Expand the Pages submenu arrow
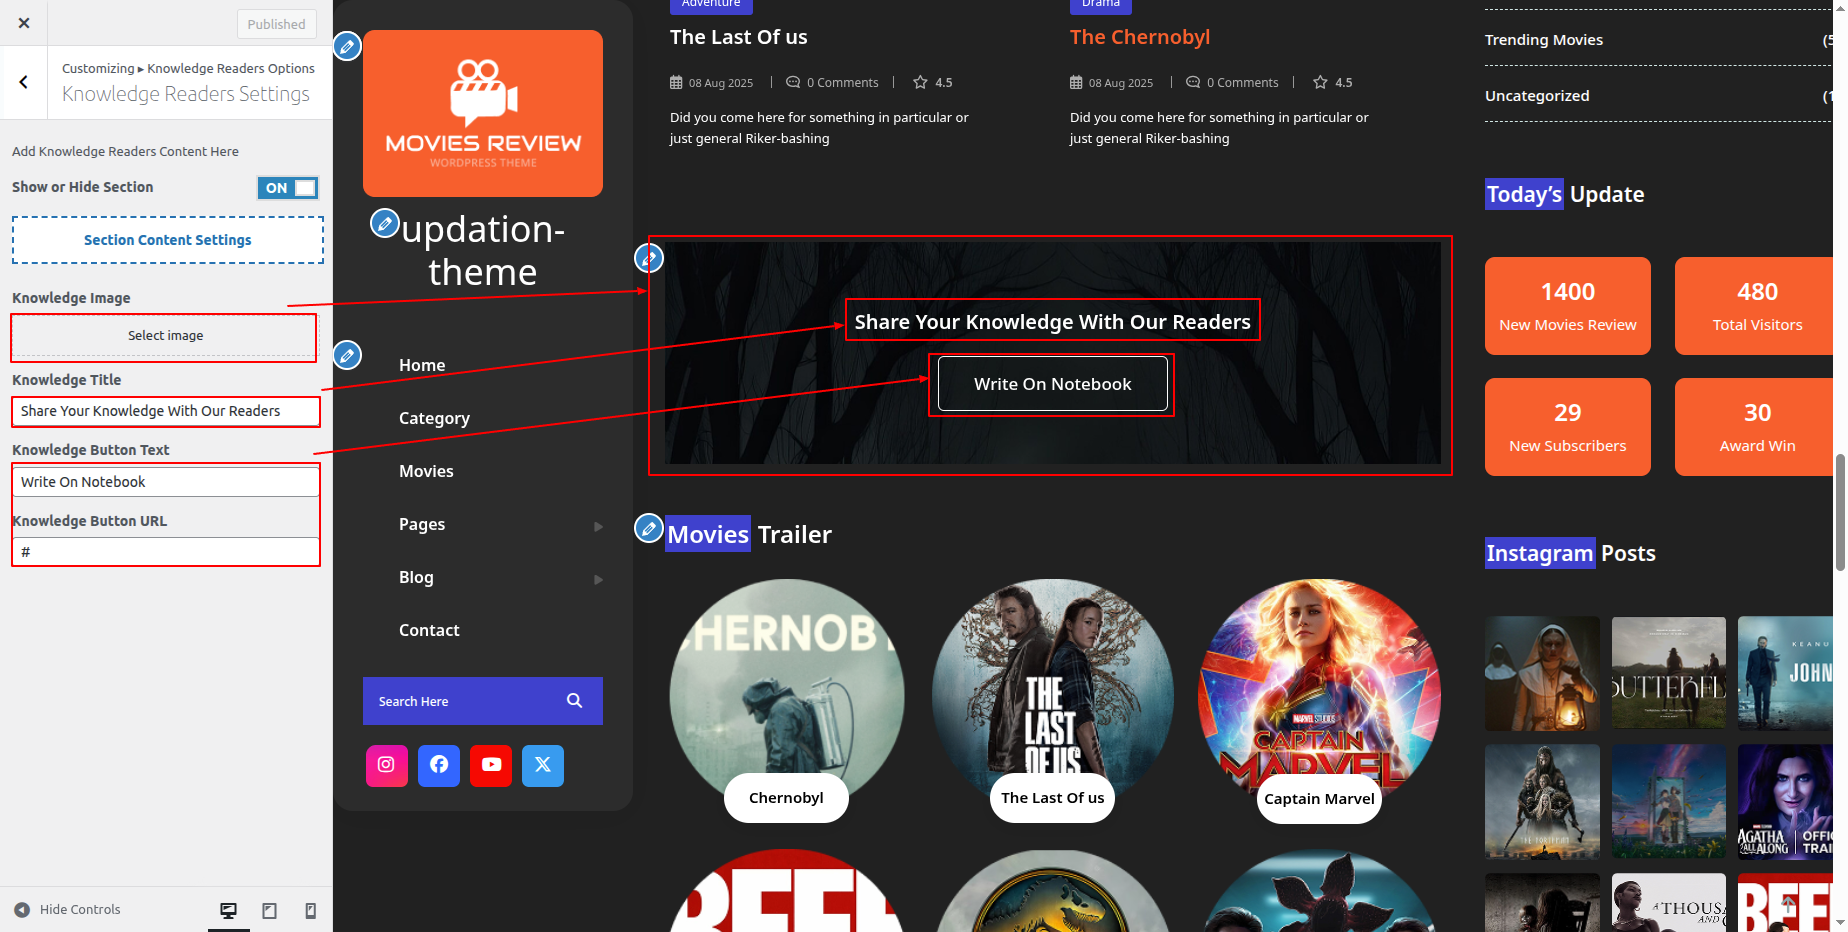Screen dimensions: 1848x932 coord(598,526)
